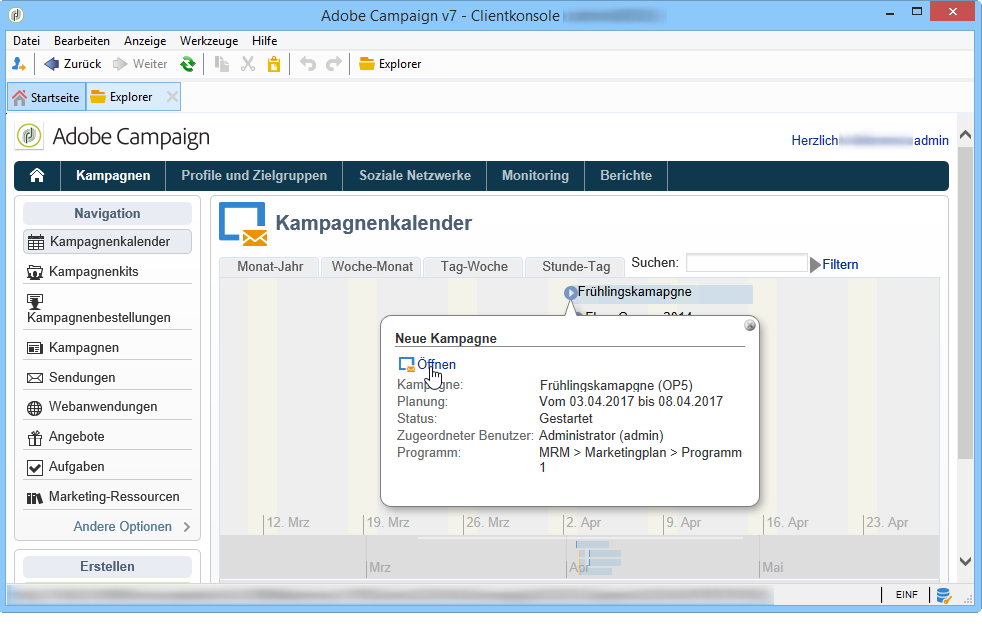
Task: Click the admin user link
Action: point(931,140)
